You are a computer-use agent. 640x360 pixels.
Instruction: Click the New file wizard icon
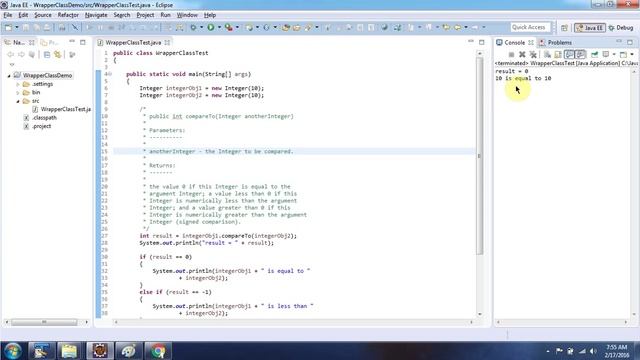(x=8, y=27)
